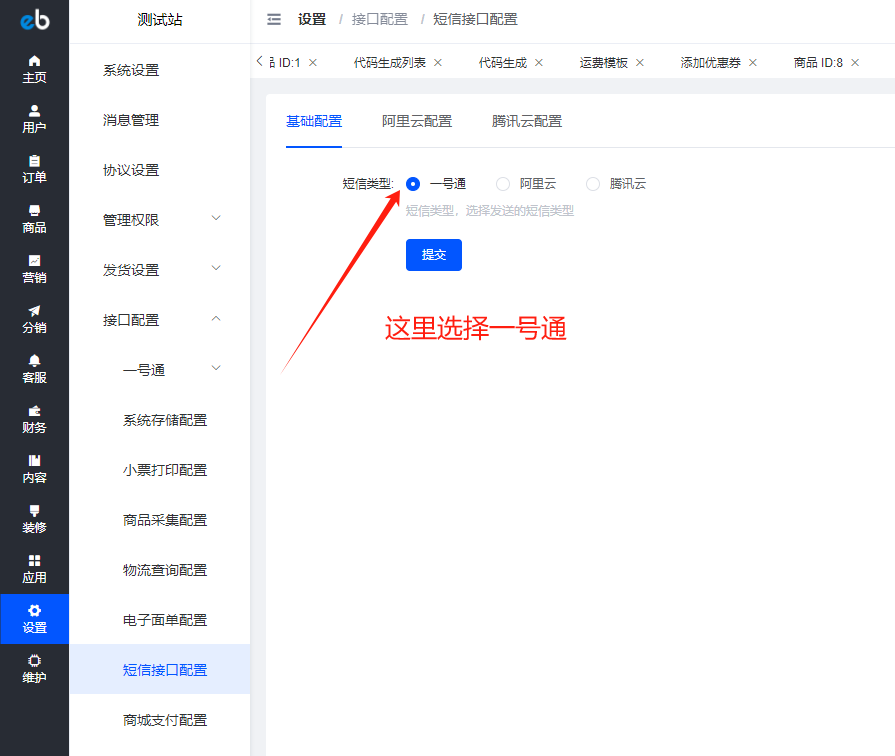Expand the 管理权限 menu group

click(216, 219)
